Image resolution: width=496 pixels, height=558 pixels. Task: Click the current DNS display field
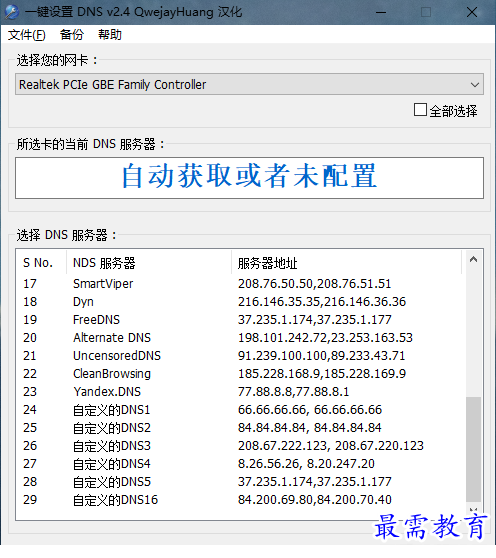click(x=249, y=178)
